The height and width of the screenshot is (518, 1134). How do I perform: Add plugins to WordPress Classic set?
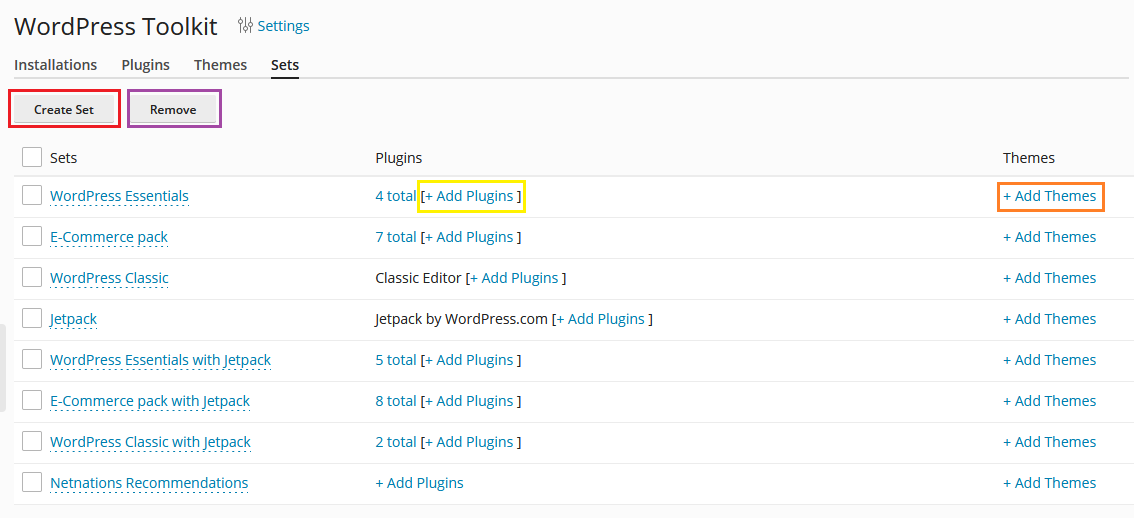pos(514,278)
